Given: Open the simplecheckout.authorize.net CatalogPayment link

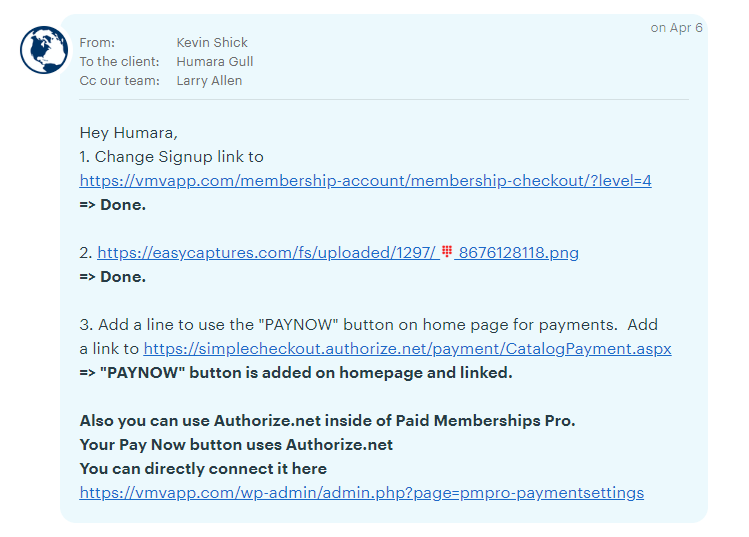Looking at the screenshot, I should point(407,349).
